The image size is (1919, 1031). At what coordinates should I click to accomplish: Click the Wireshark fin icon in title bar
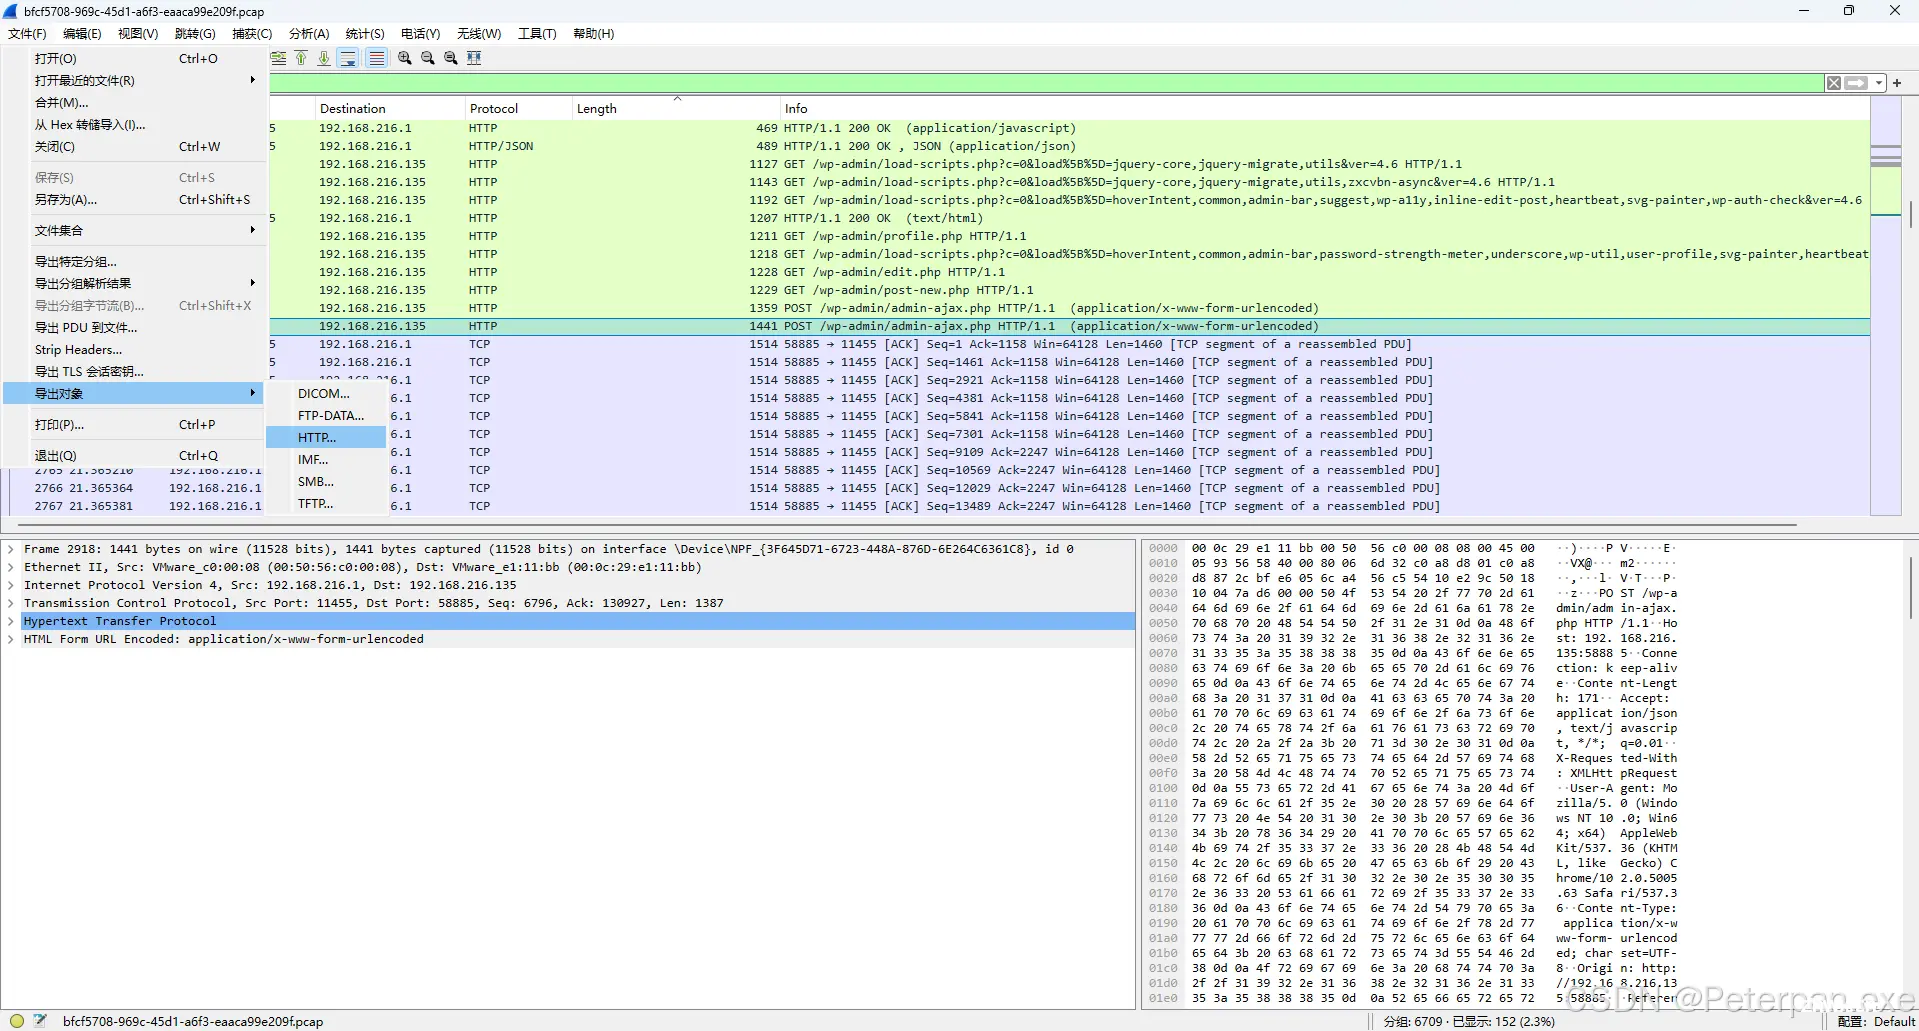pos(11,11)
